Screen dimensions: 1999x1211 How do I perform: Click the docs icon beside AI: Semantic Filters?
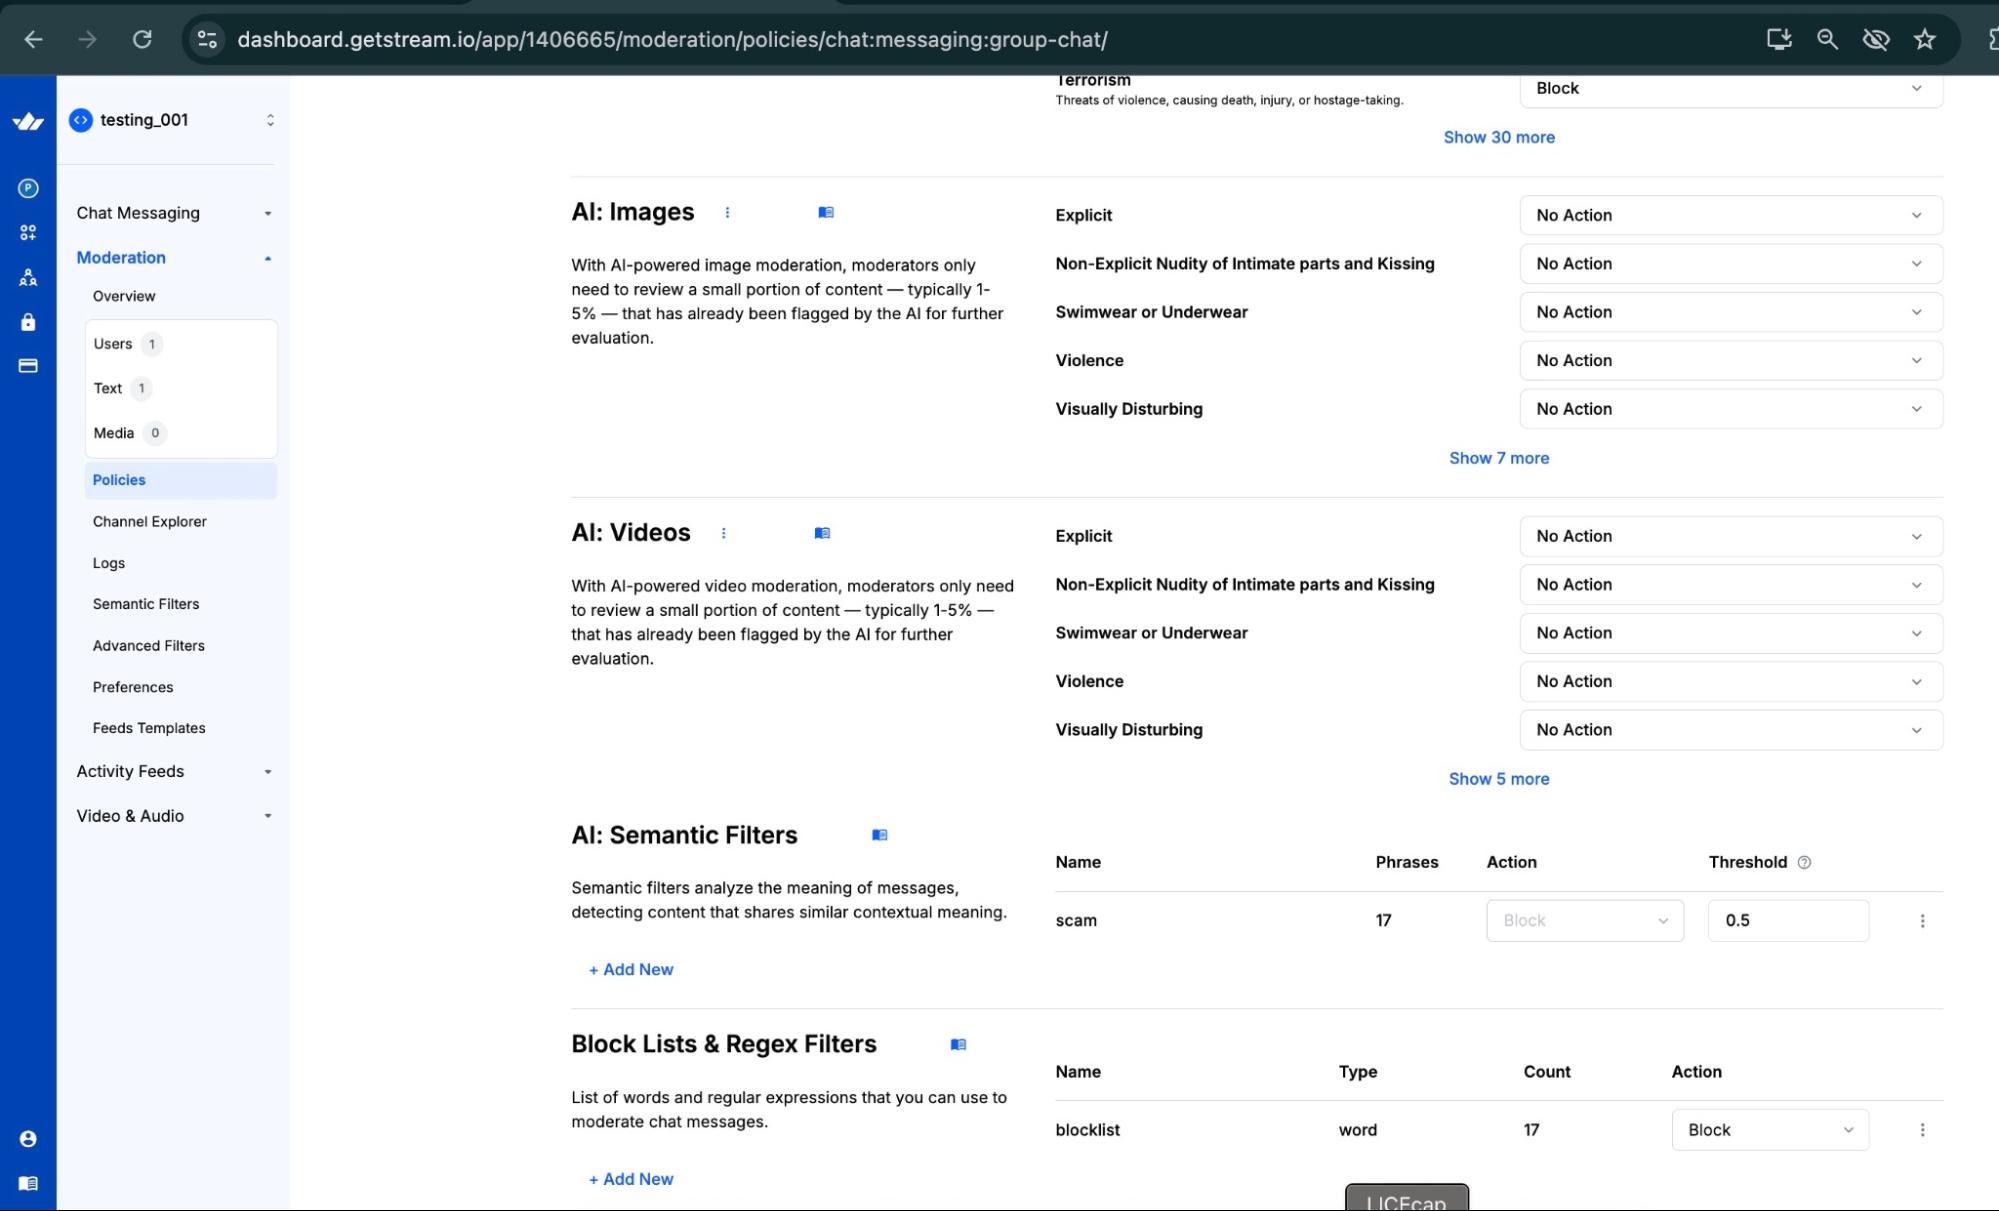click(x=879, y=835)
